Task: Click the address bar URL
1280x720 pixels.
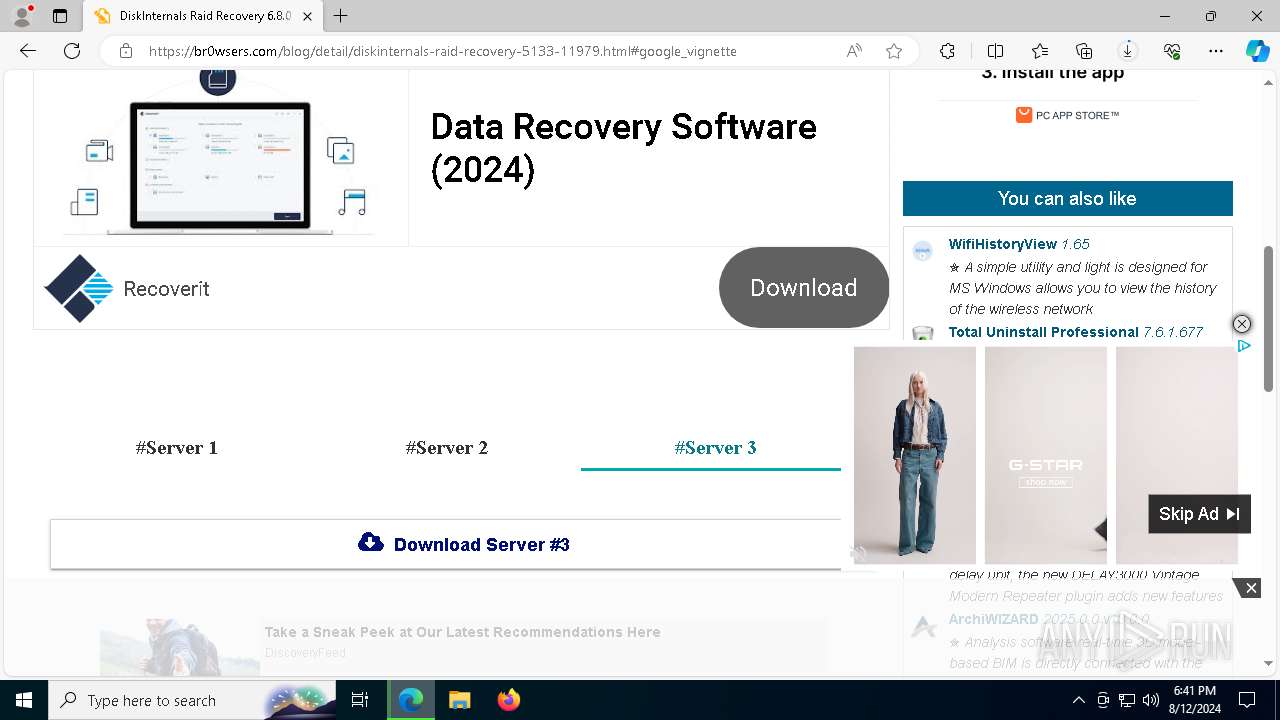Action: coord(442,51)
